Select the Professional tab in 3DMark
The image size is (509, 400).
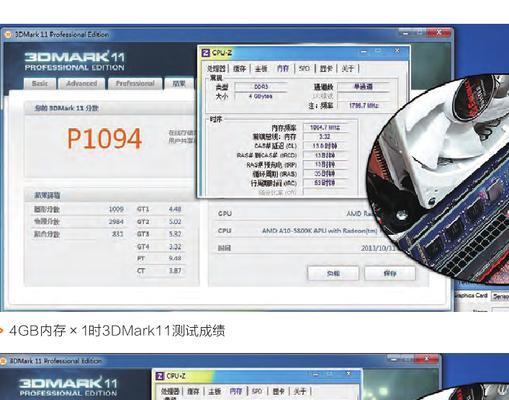point(135,83)
